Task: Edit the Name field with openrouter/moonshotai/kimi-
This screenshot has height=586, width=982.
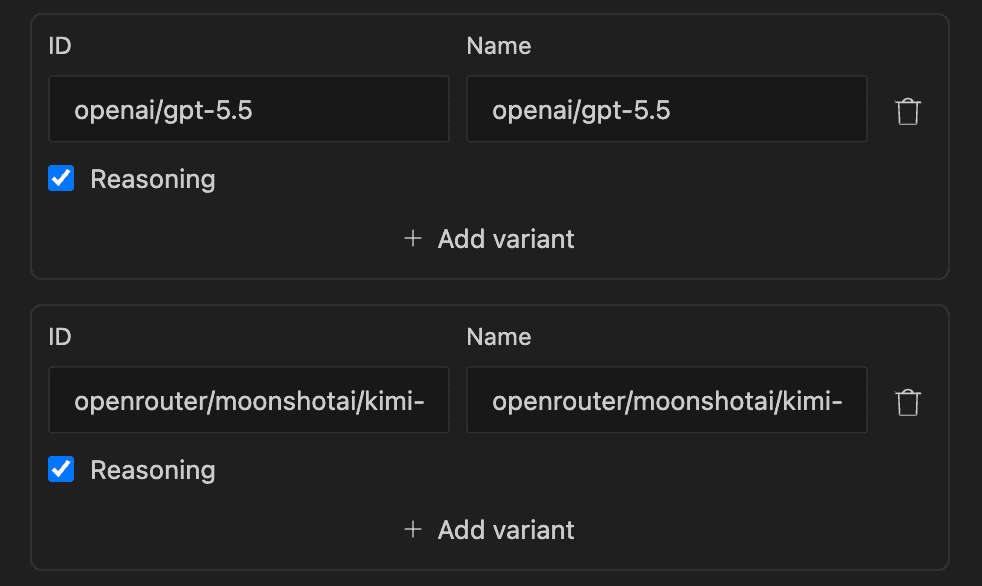Action: click(667, 400)
